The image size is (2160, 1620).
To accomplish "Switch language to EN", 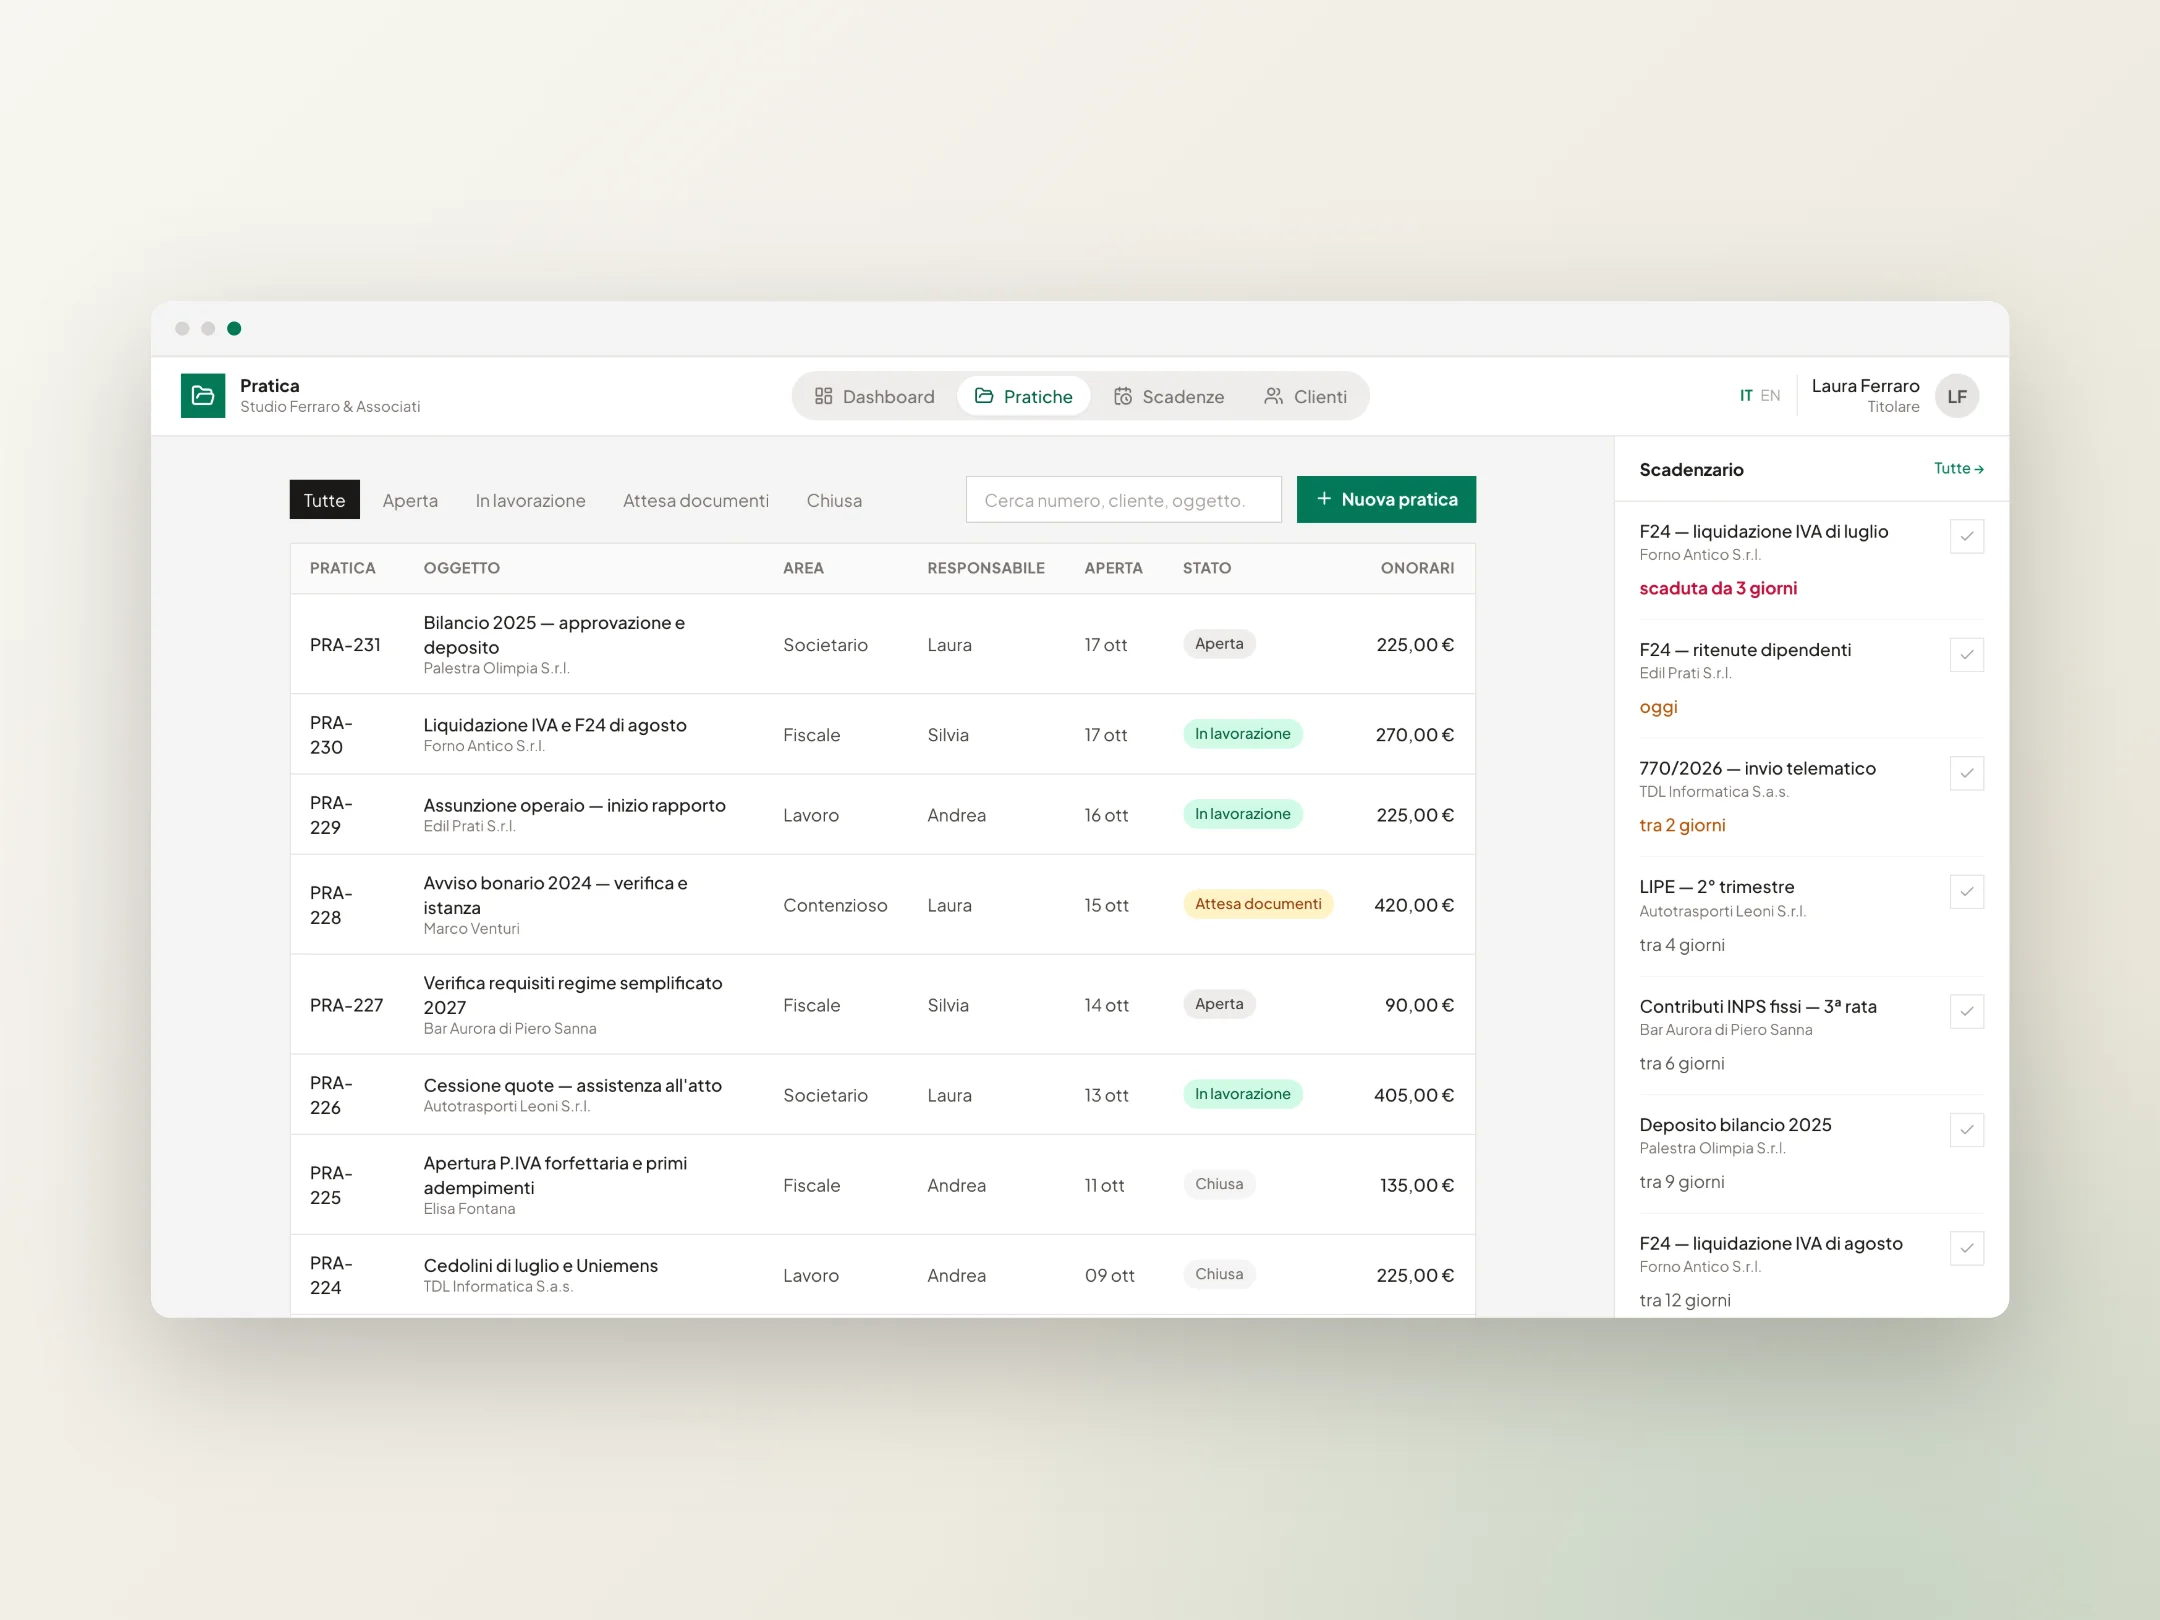I will coord(1770,396).
